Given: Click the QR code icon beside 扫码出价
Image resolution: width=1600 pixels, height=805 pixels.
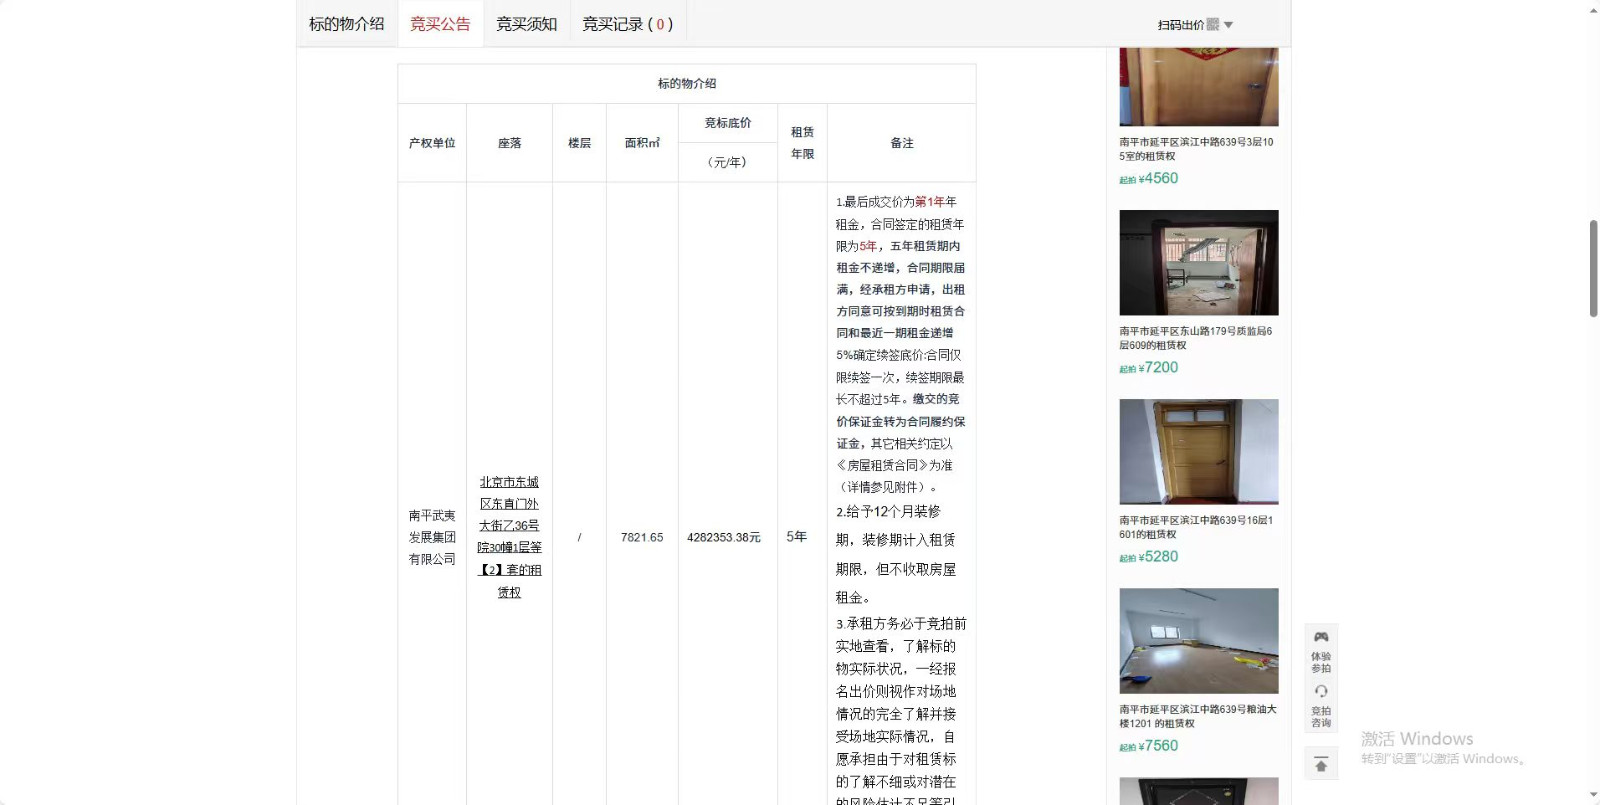Looking at the screenshot, I should click(x=1213, y=25).
